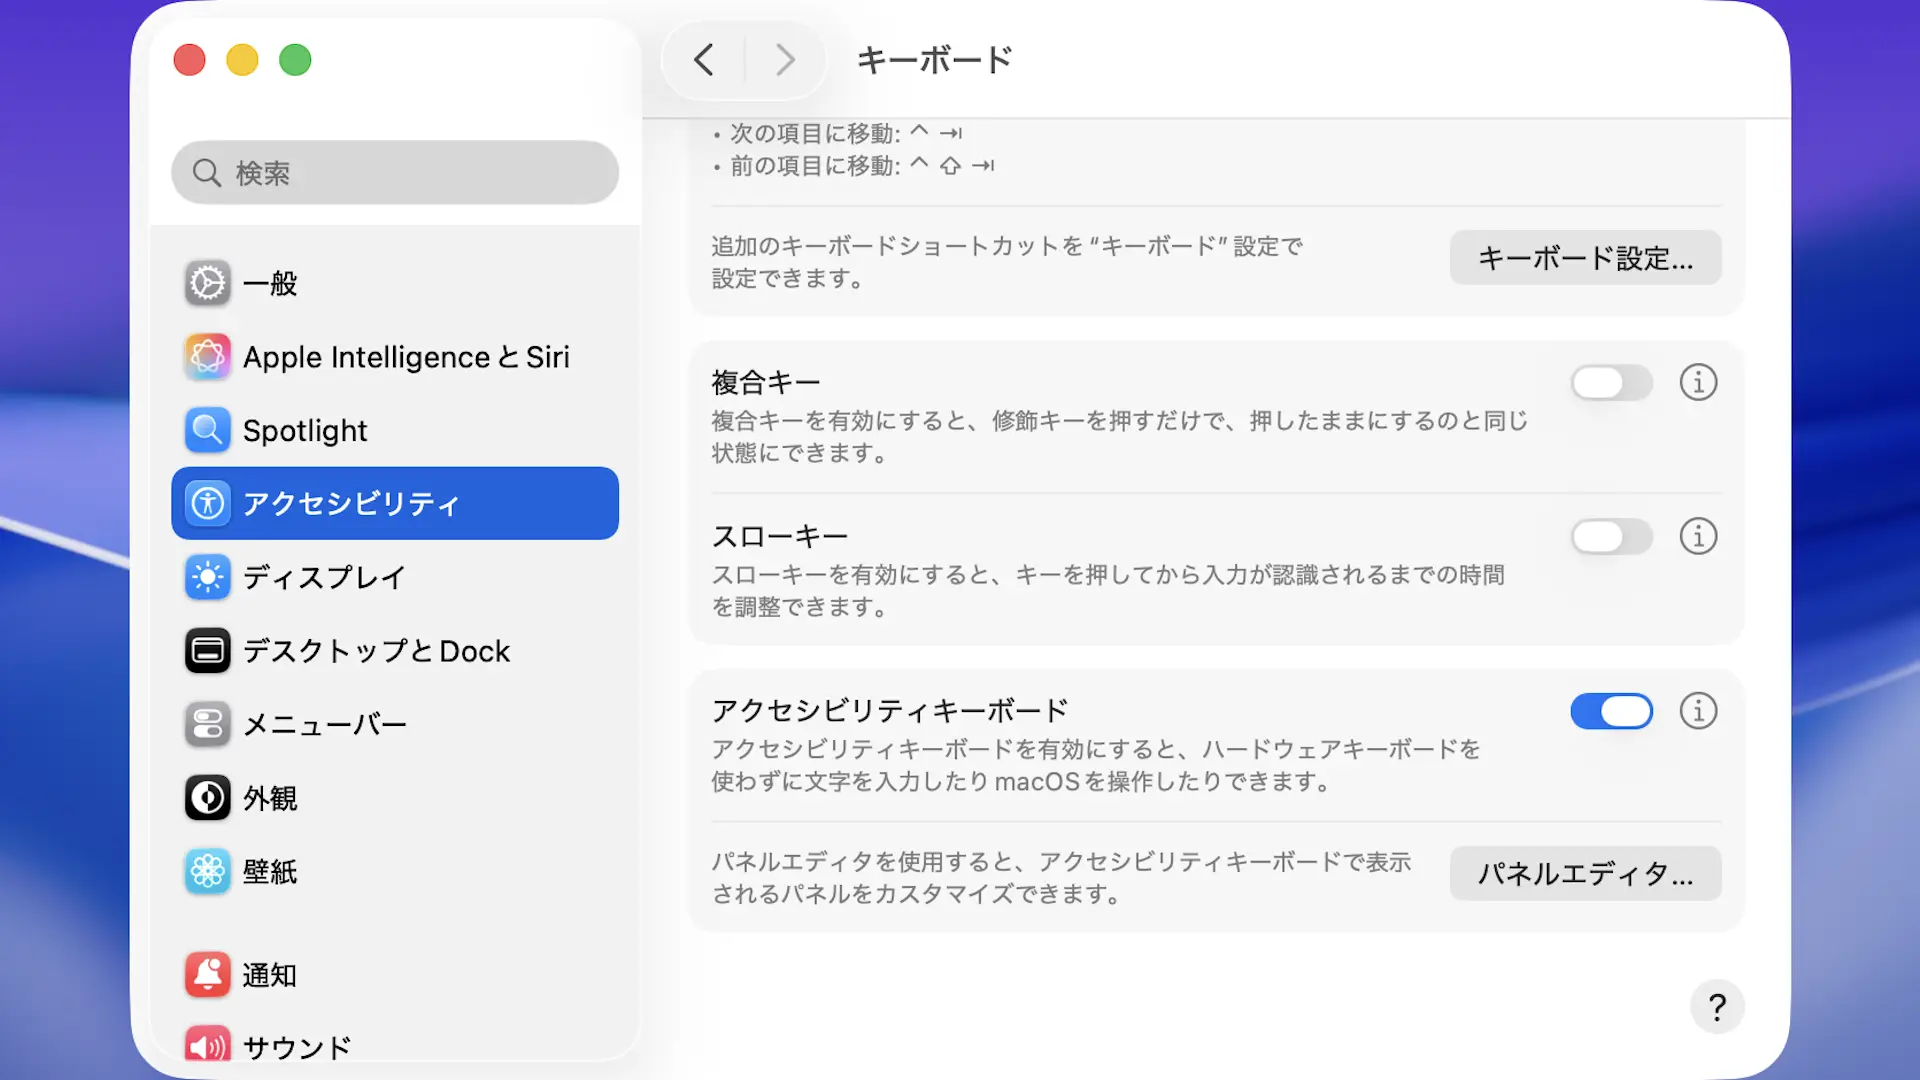1920x1080 pixels.
Task: Show info for 複合キー
Action: click(x=1698, y=382)
